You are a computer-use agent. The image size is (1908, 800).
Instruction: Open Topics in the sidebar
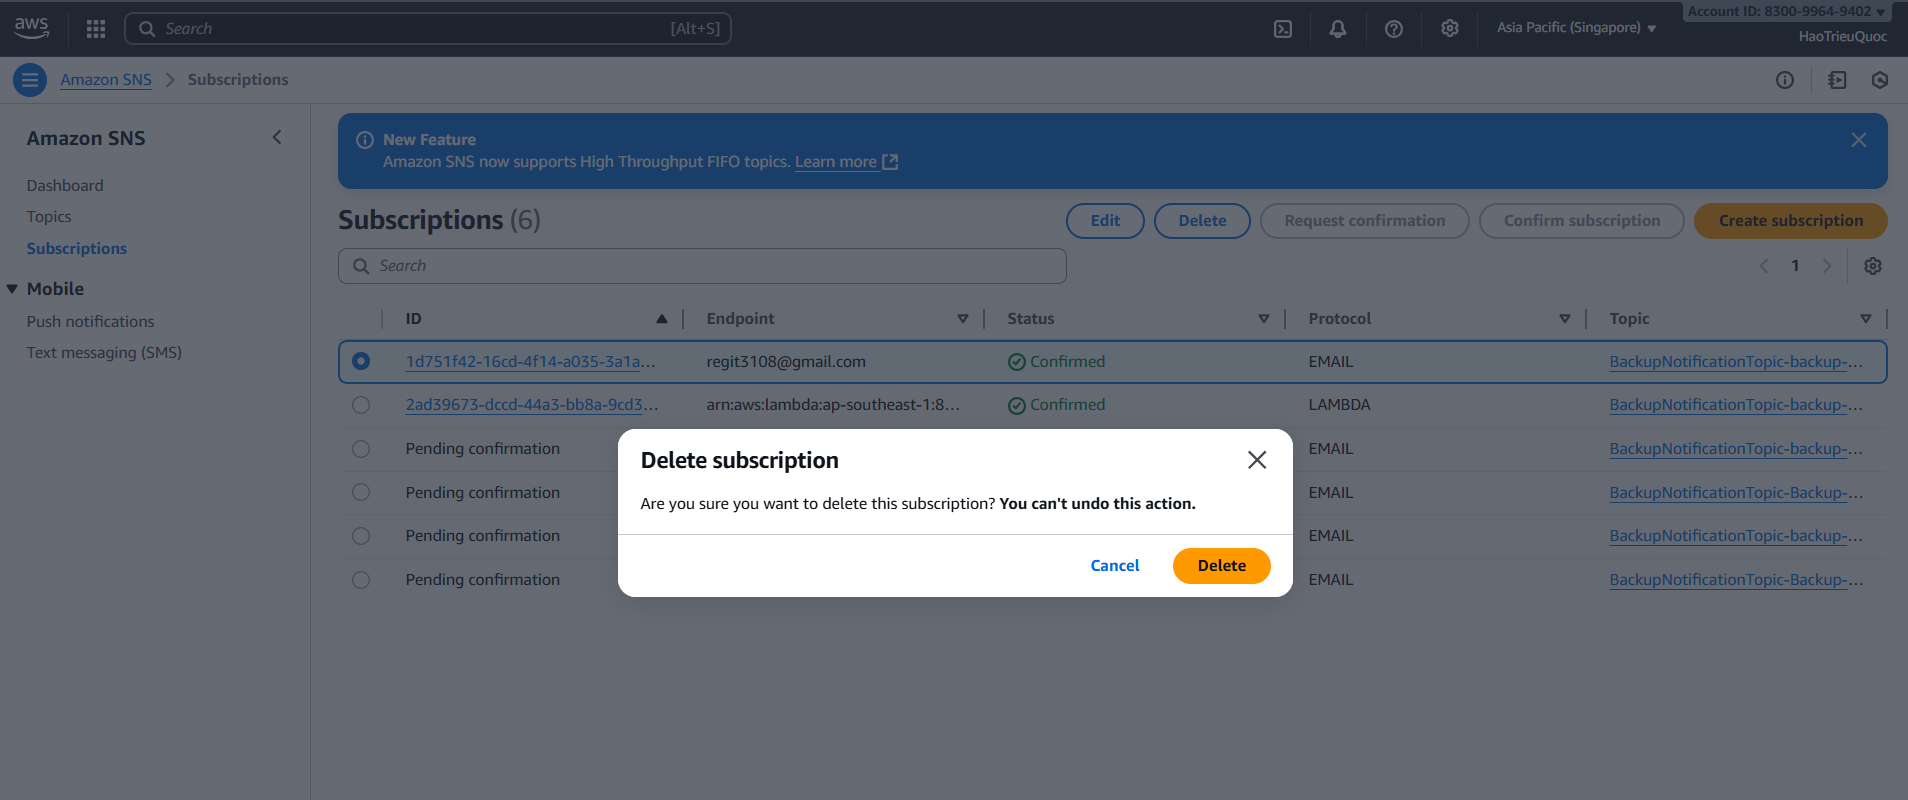coord(49,217)
